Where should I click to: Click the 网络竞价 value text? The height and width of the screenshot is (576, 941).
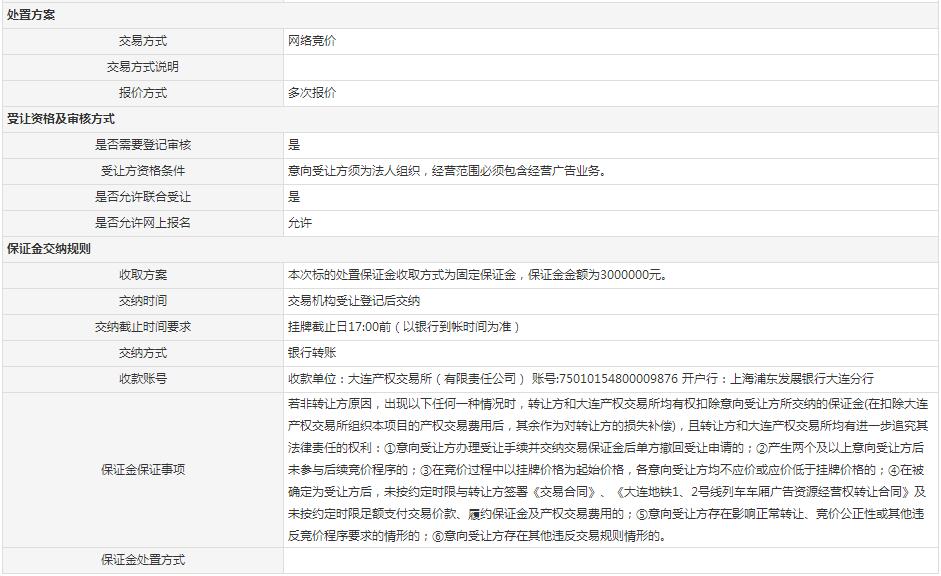312,41
